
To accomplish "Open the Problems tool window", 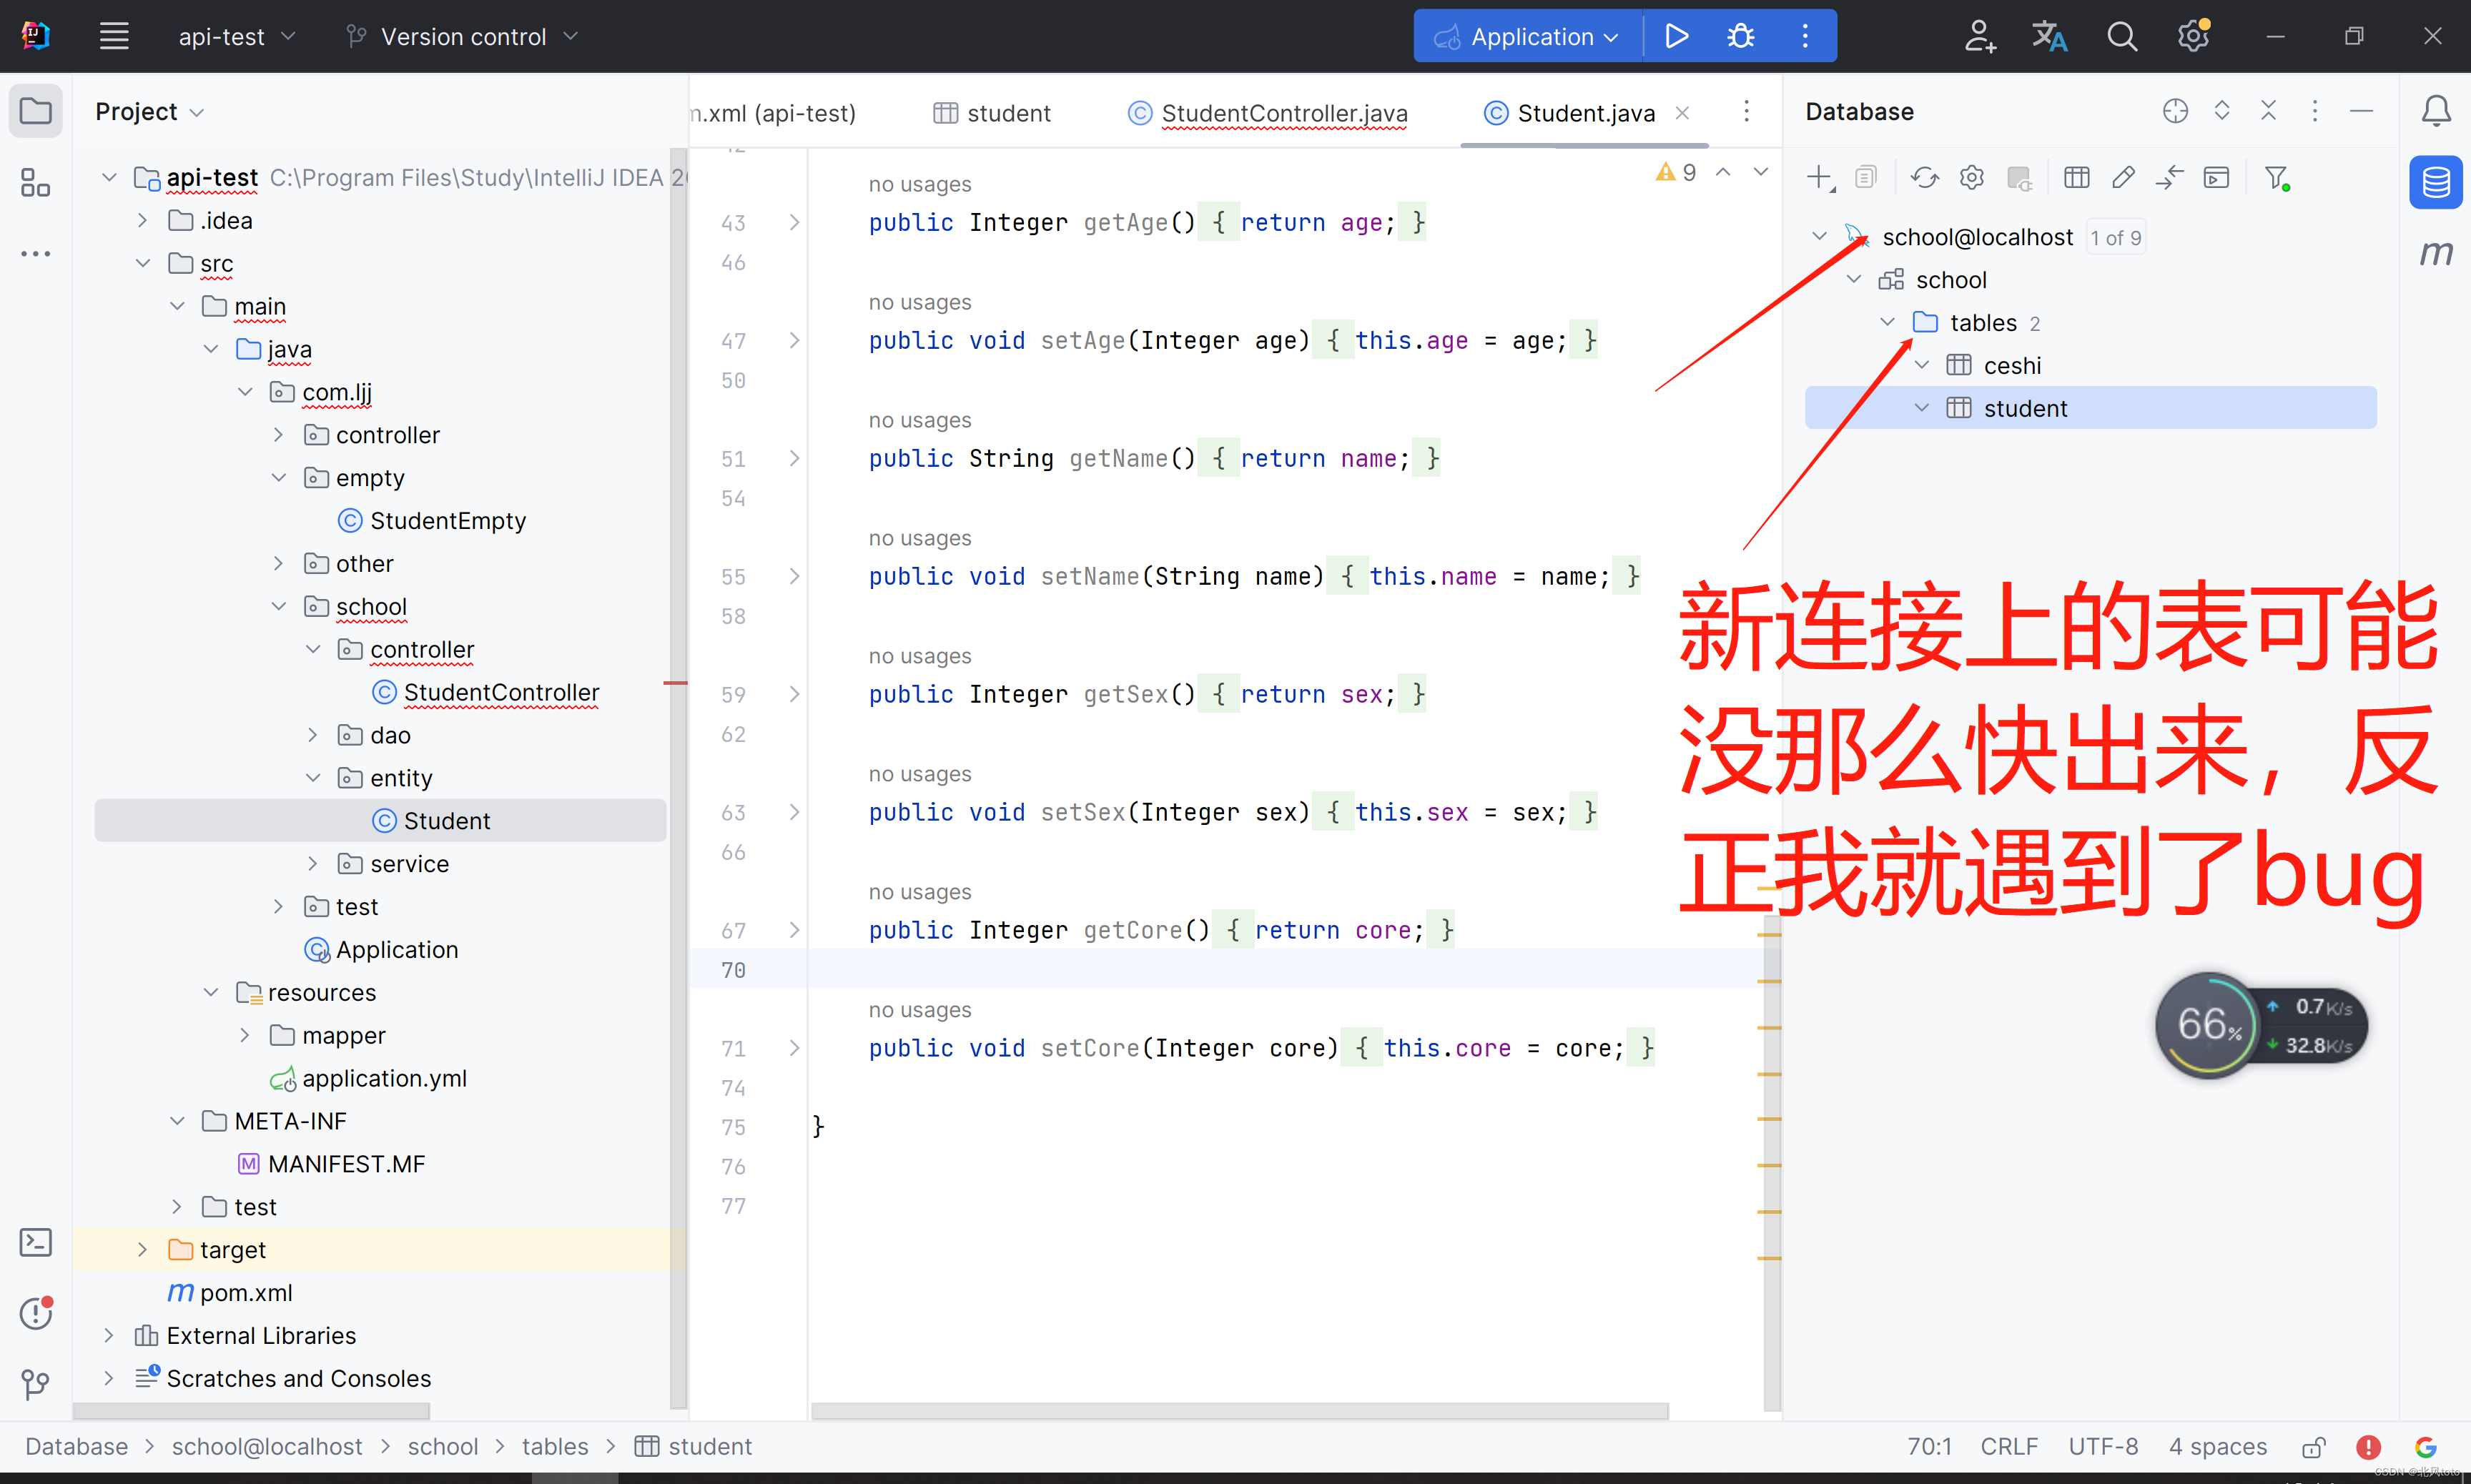I will click(36, 1313).
